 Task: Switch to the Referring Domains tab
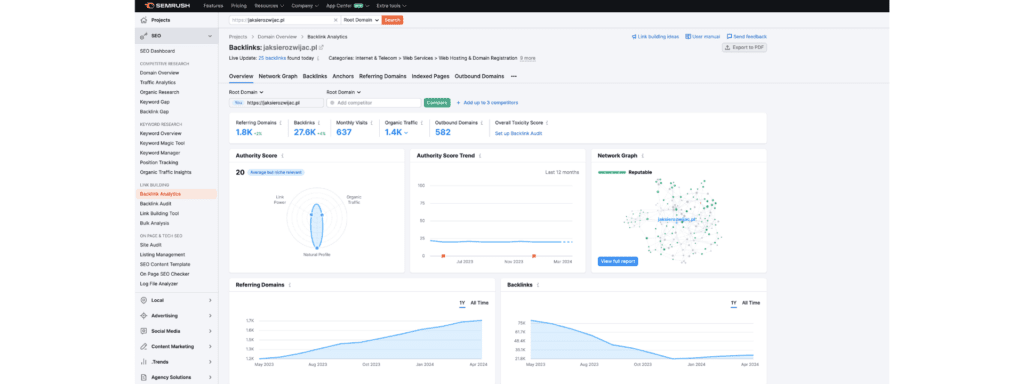tap(383, 76)
